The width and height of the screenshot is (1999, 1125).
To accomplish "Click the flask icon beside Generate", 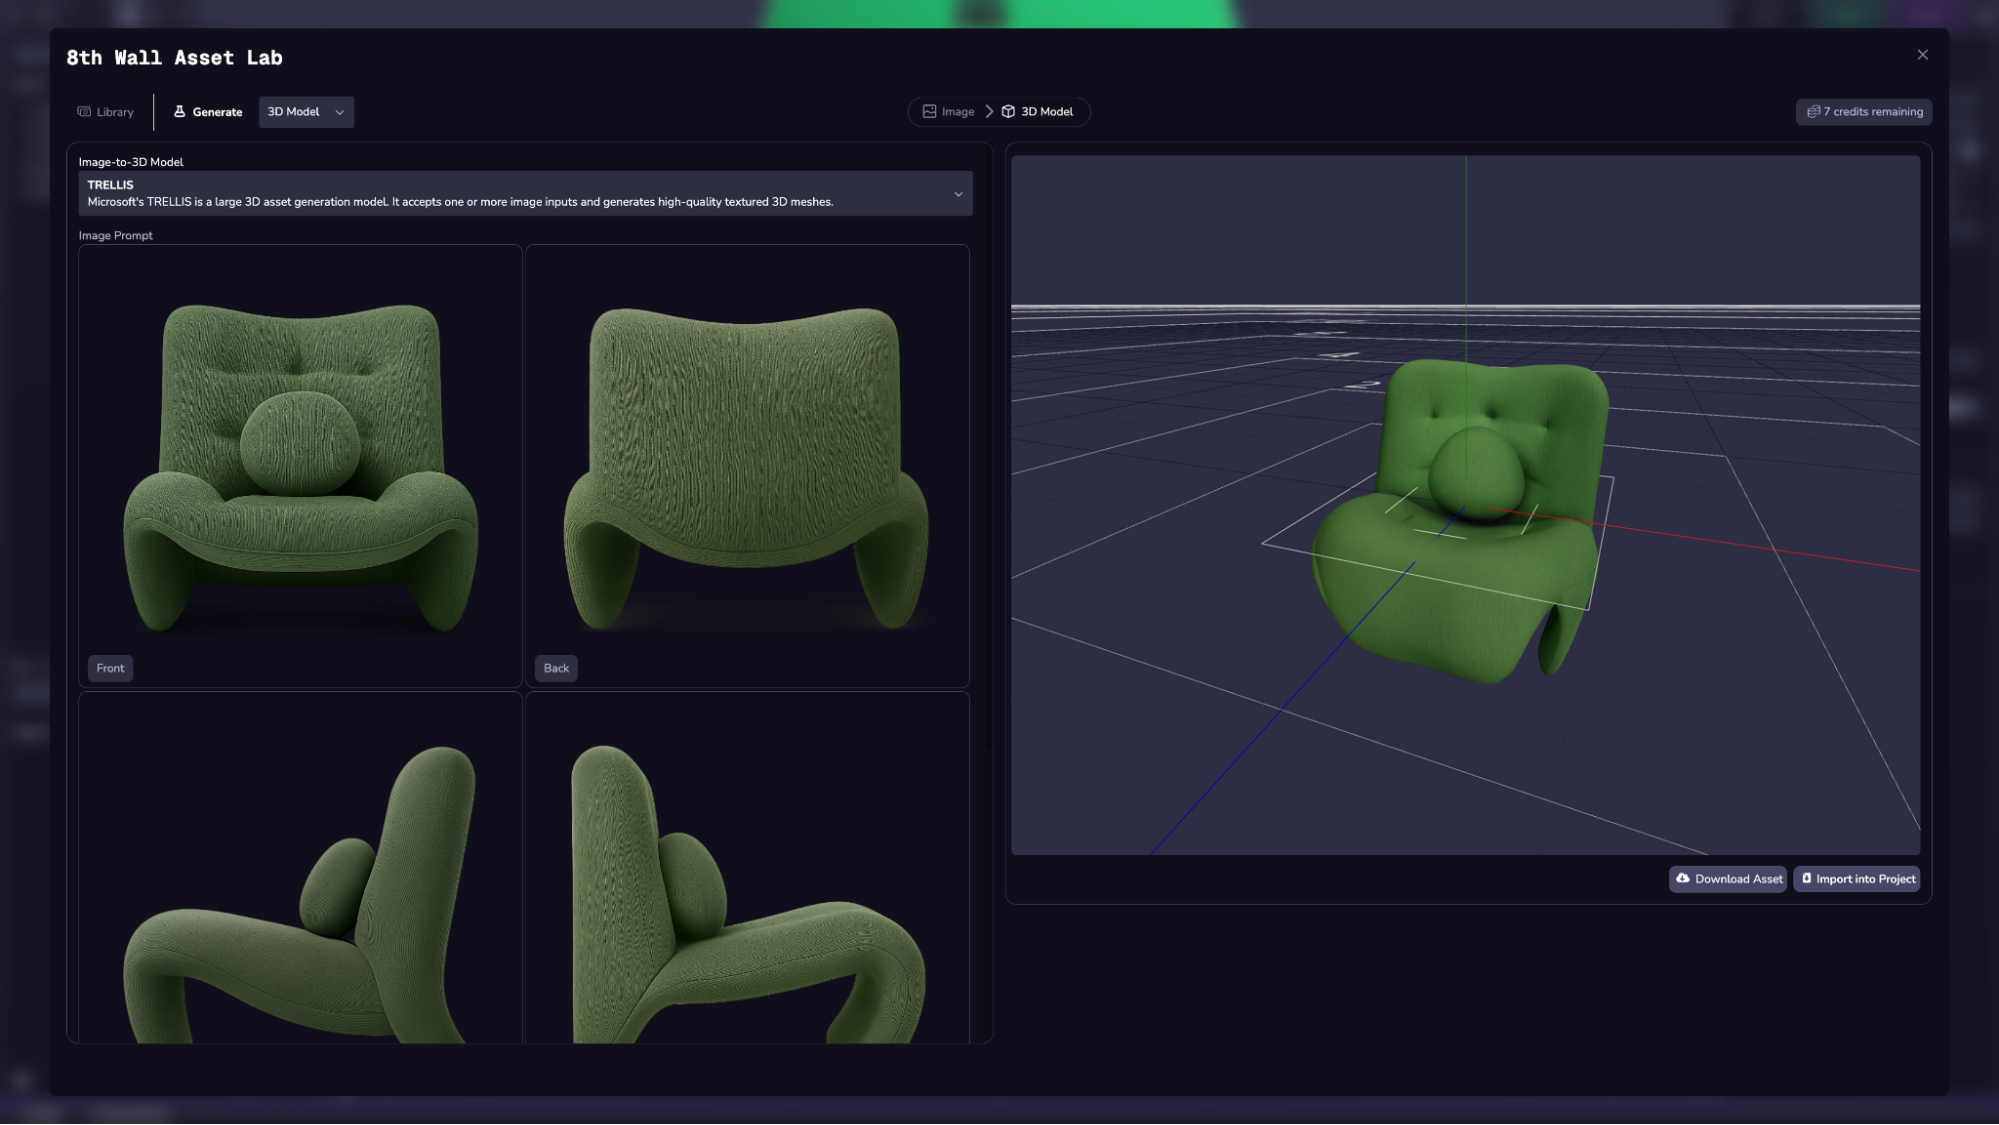I will pyautogui.click(x=180, y=112).
